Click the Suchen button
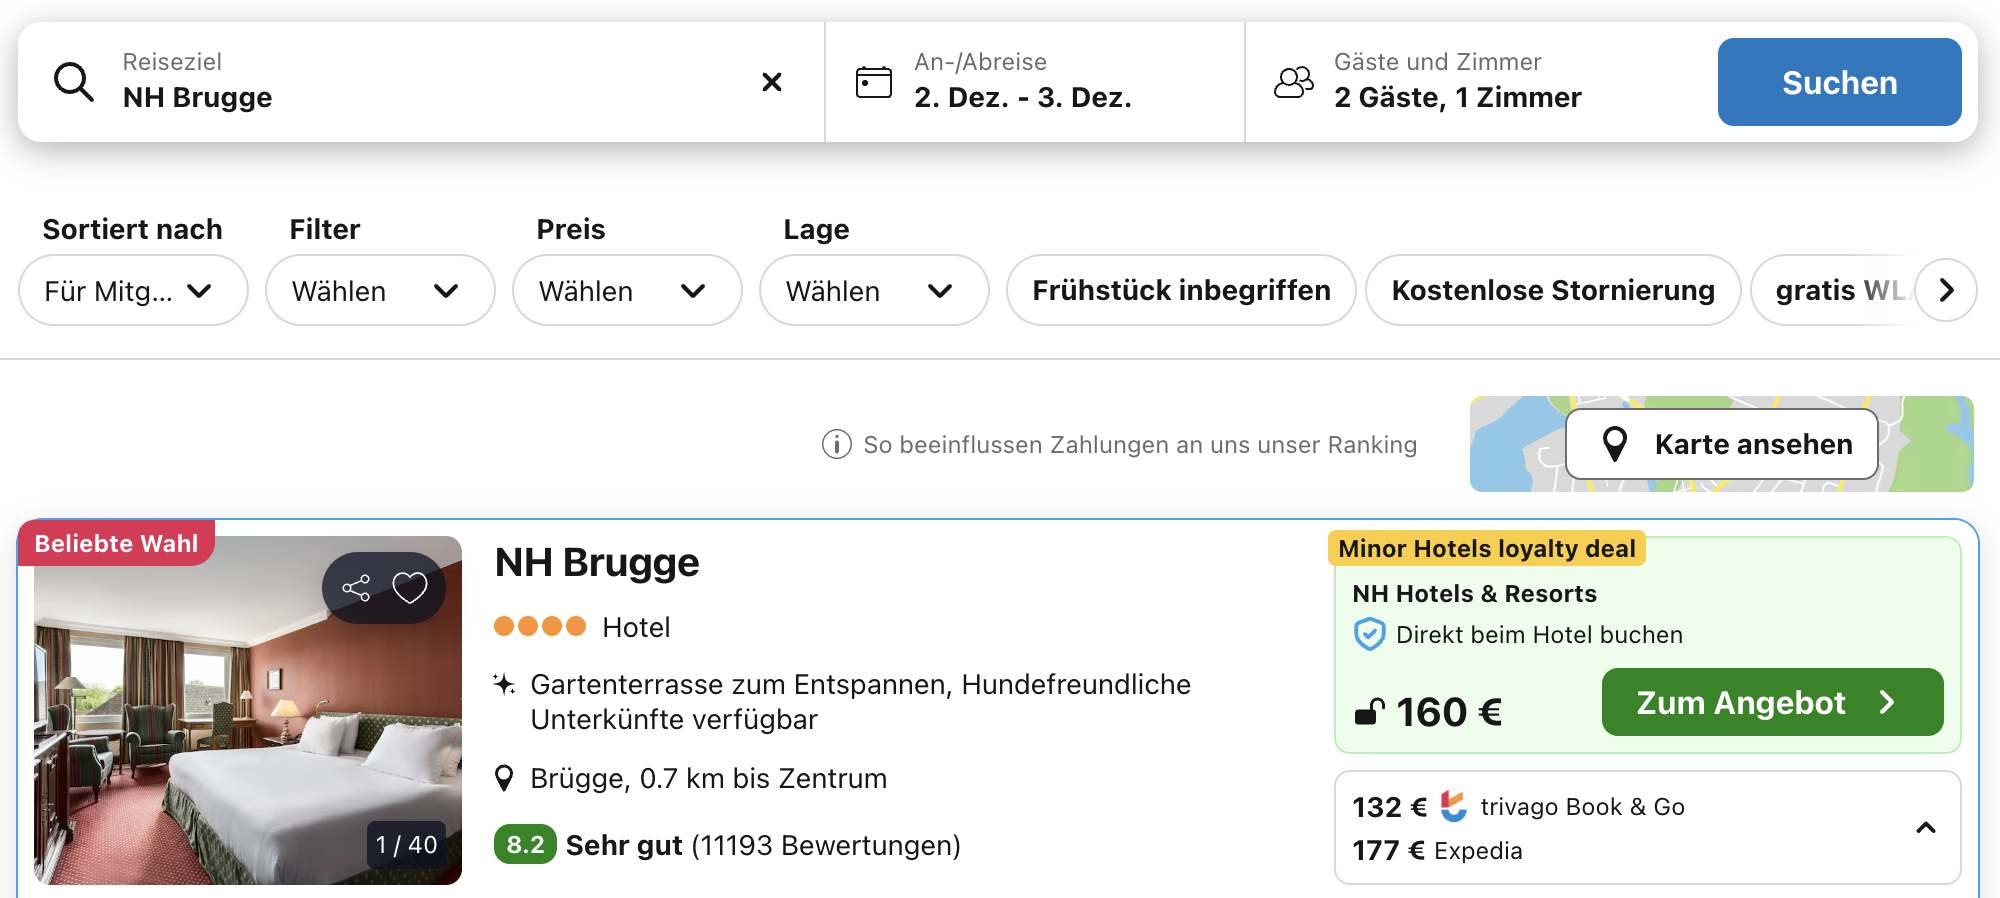Viewport: 2000px width, 898px height. [1840, 82]
